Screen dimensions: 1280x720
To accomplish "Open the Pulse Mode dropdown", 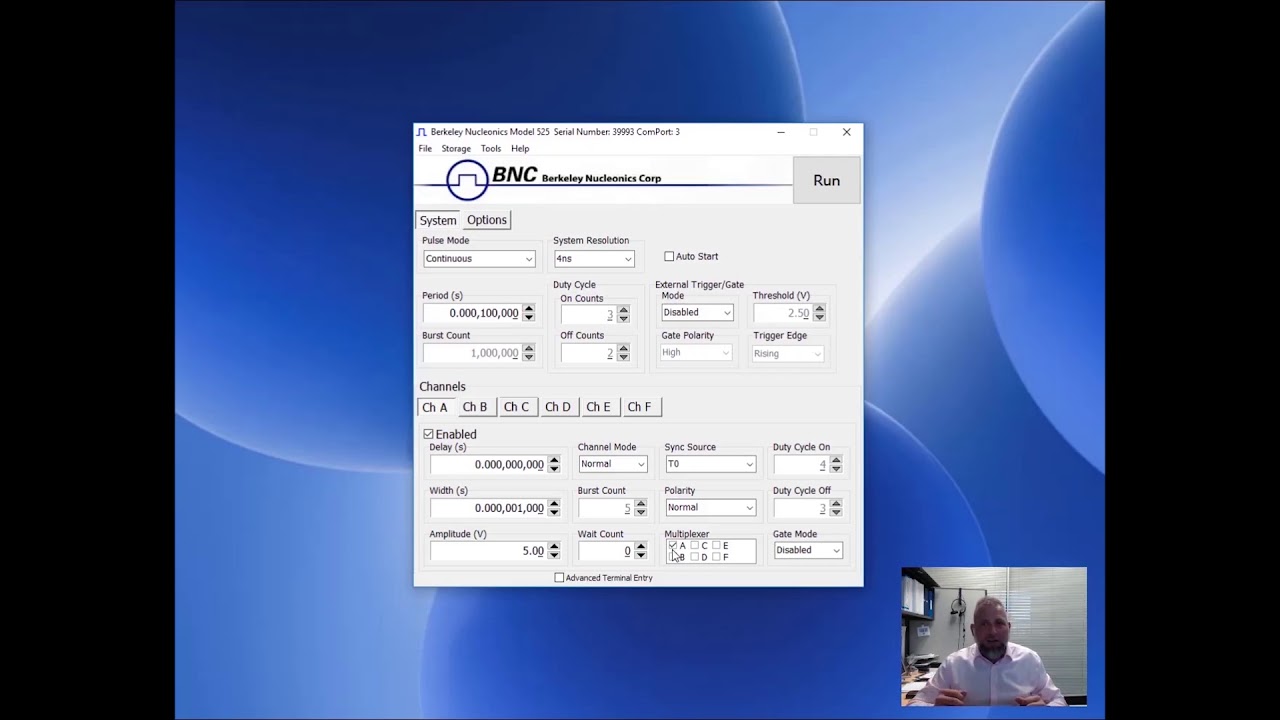I will click(x=479, y=259).
